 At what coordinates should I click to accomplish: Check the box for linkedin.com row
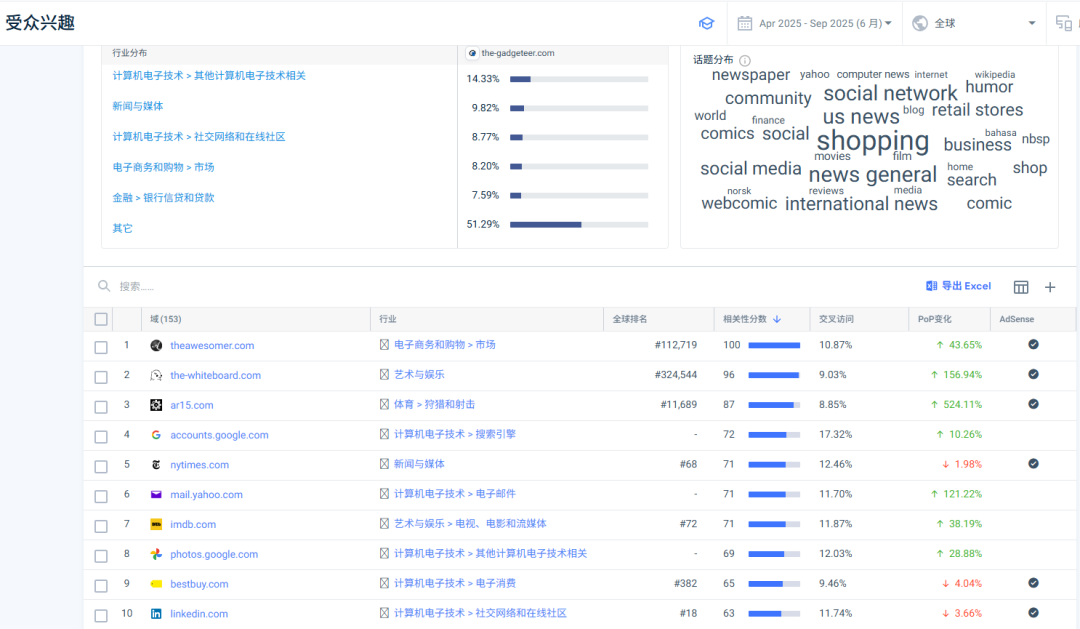[101, 615]
